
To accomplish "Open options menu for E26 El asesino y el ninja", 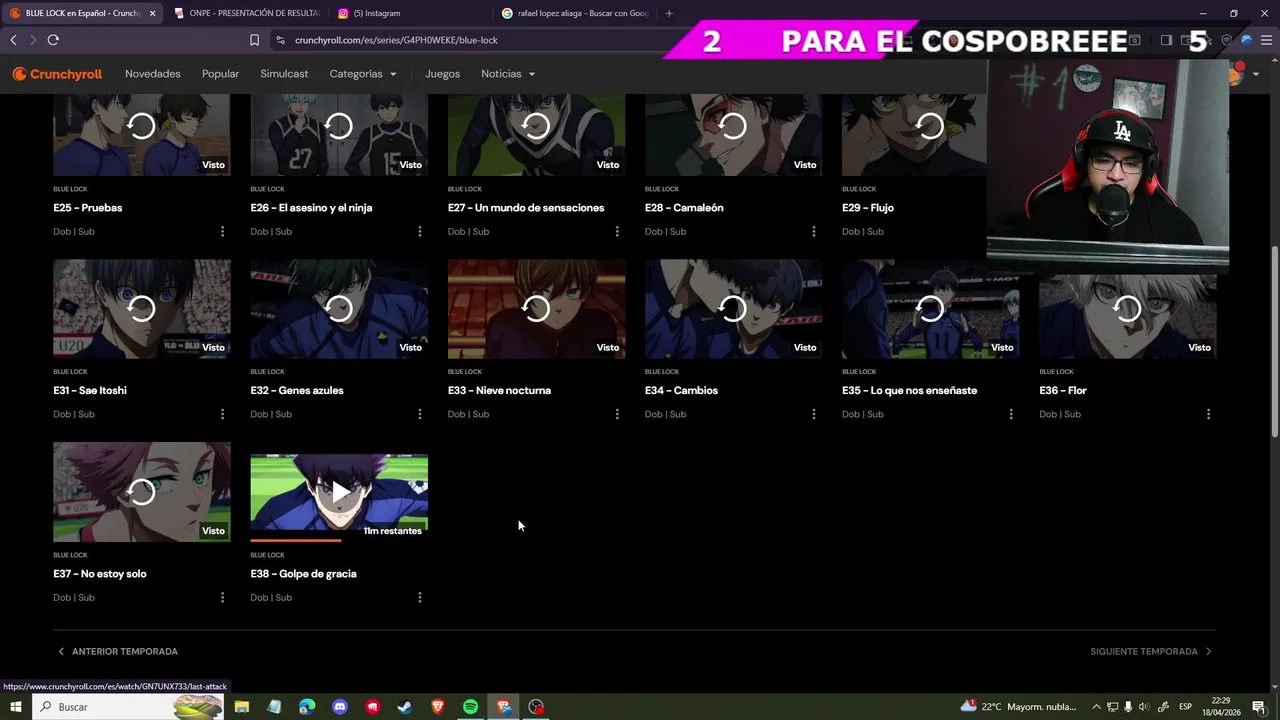I will tap(419, 231).
